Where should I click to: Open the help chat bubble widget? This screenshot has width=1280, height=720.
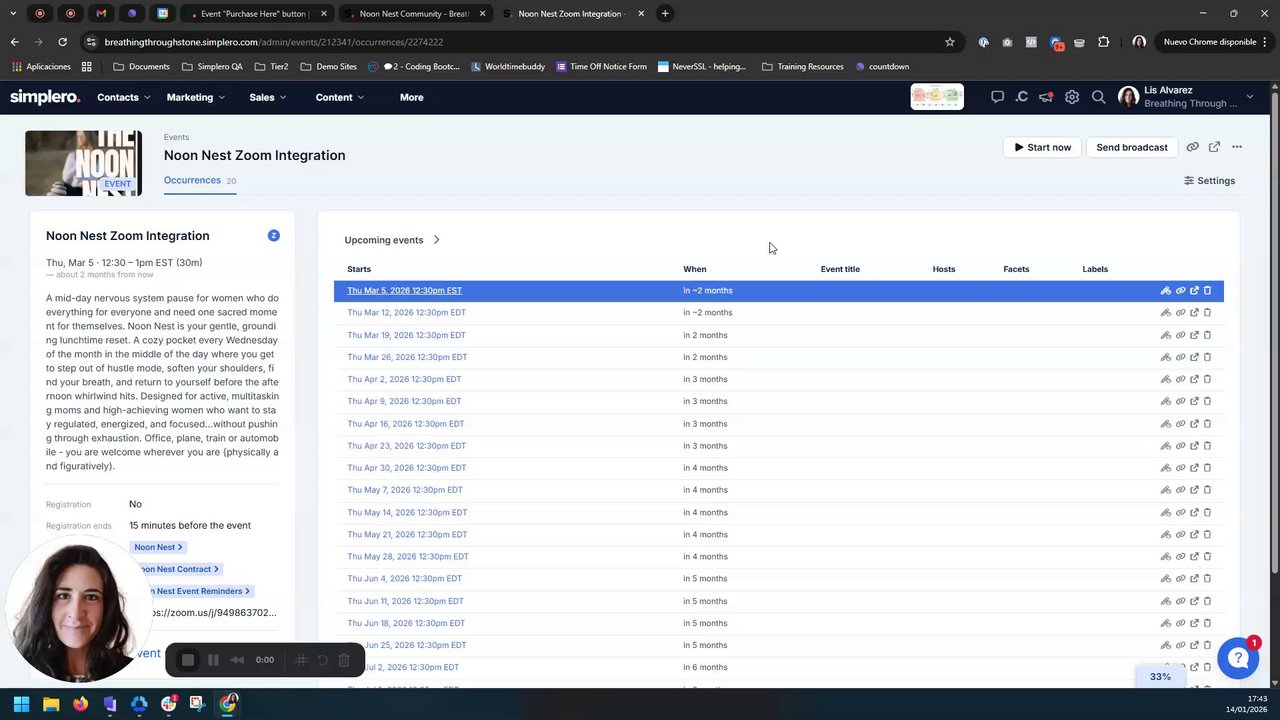1238,657
